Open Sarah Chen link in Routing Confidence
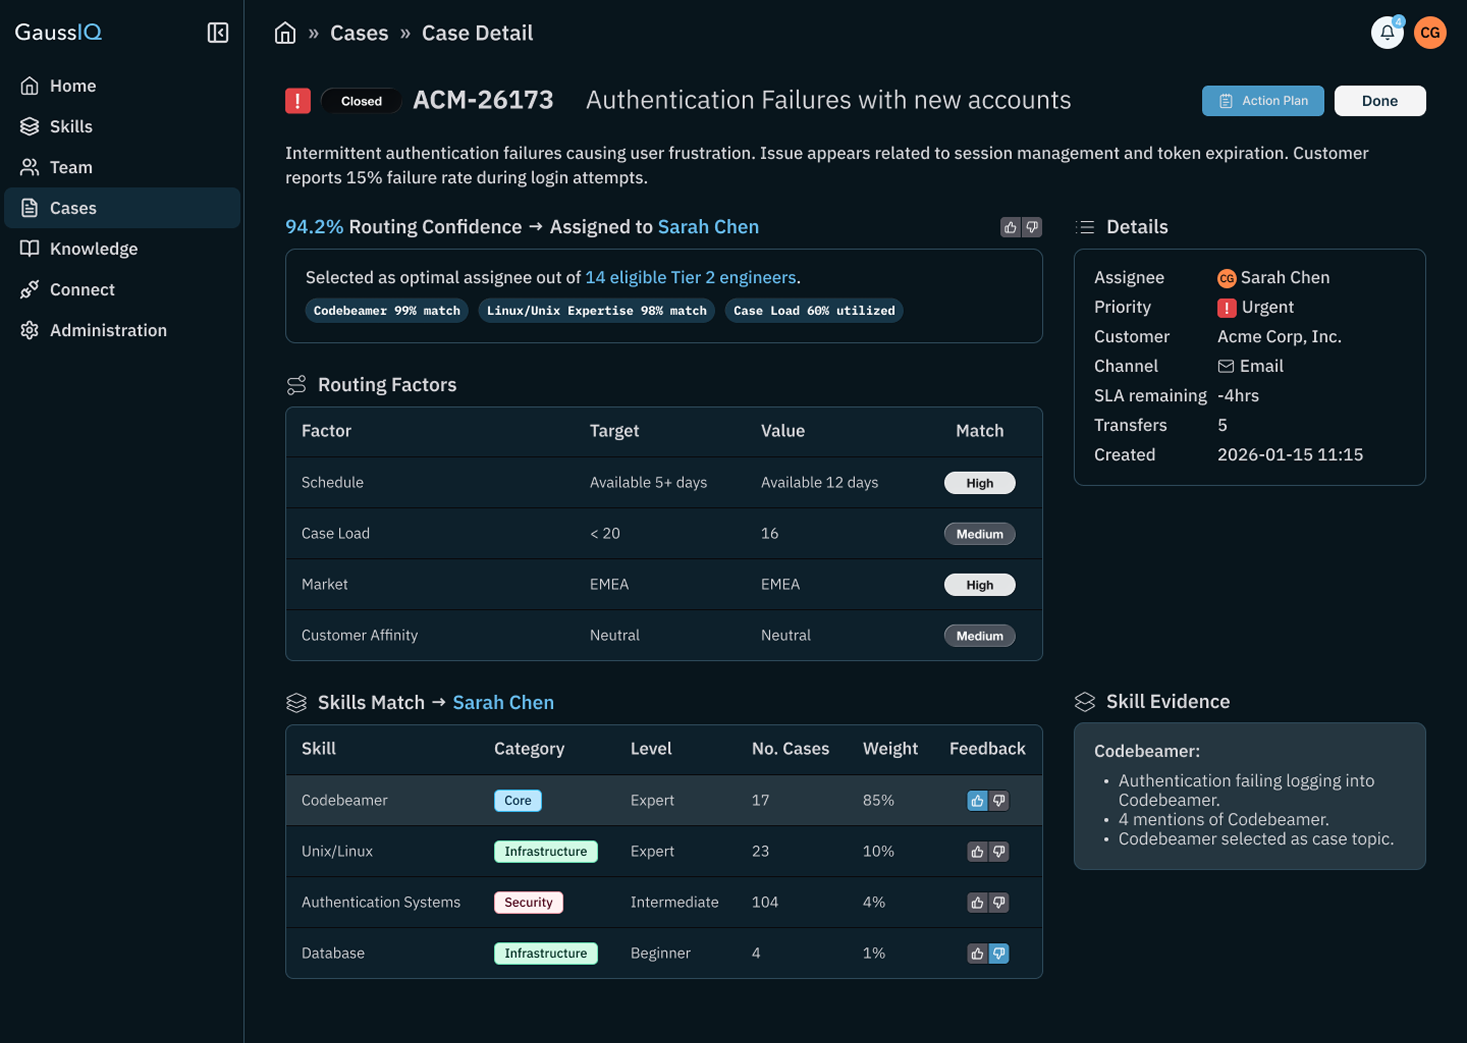Screen dimensions: 1467x1044 click(708, 227)
